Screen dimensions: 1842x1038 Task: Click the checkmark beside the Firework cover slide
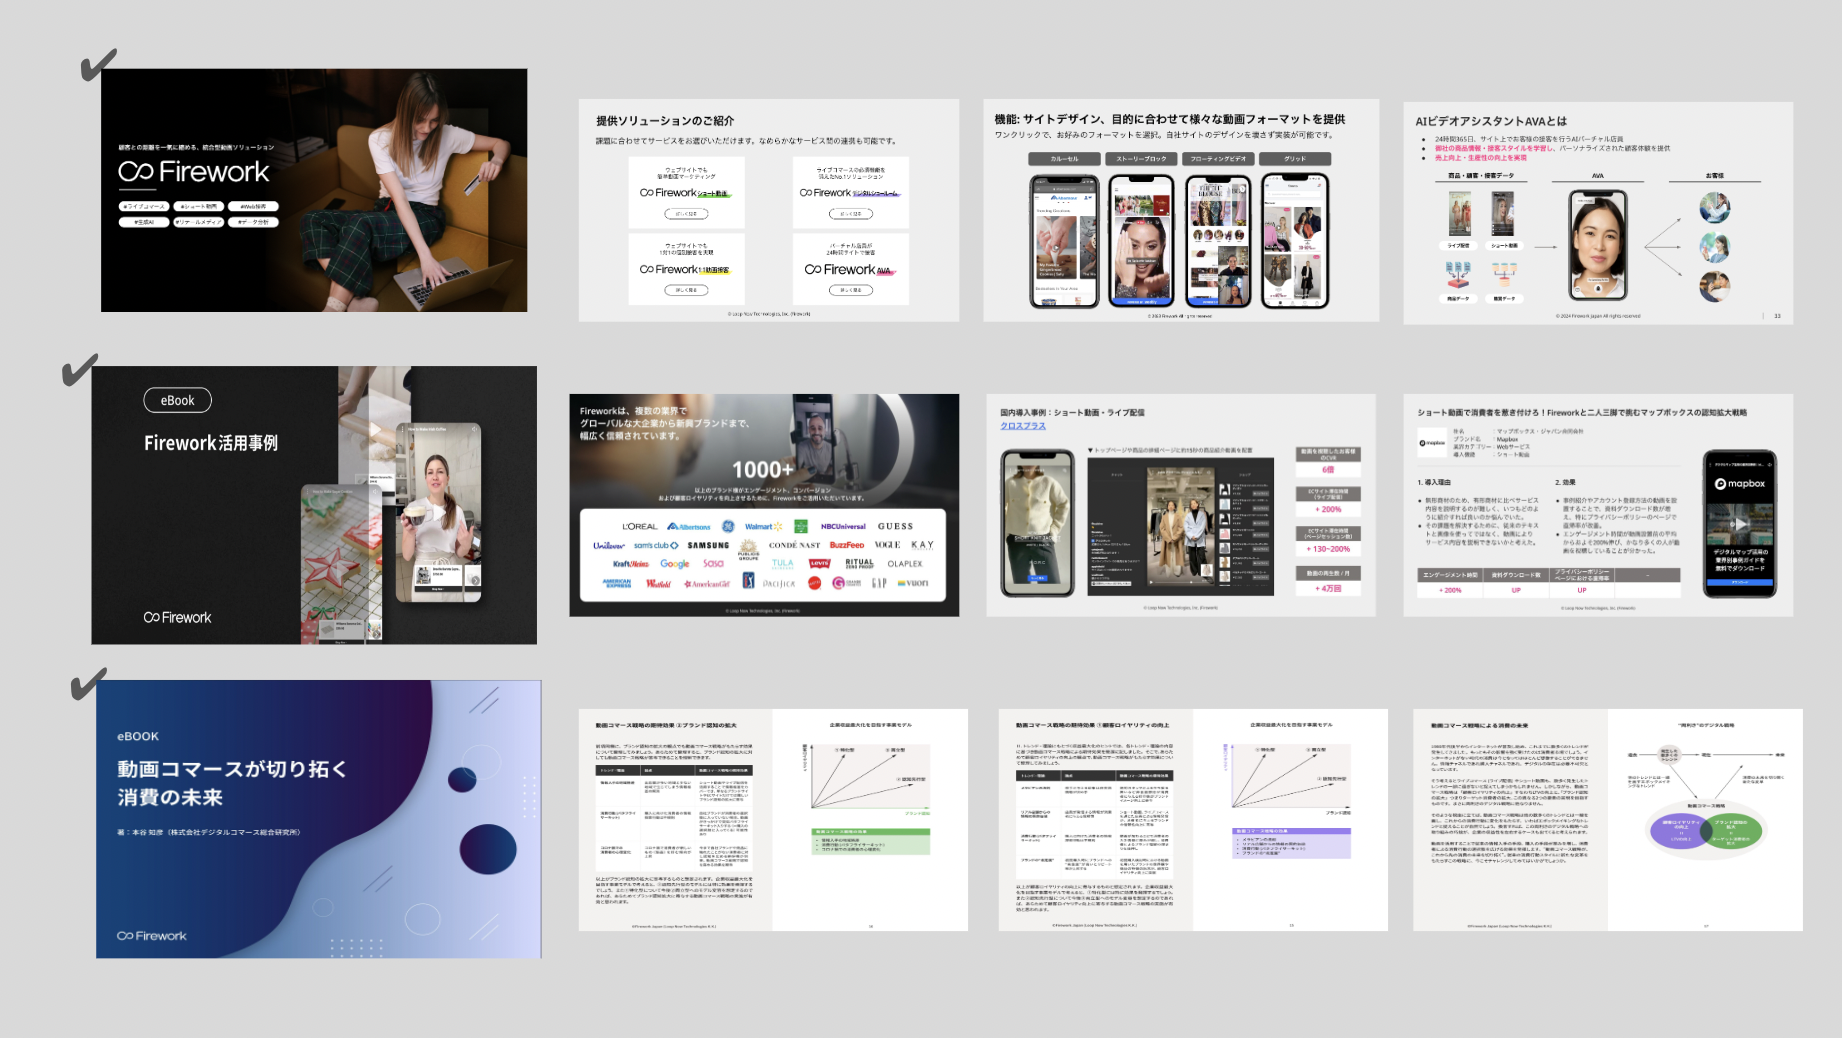click(x=98, y=65)
